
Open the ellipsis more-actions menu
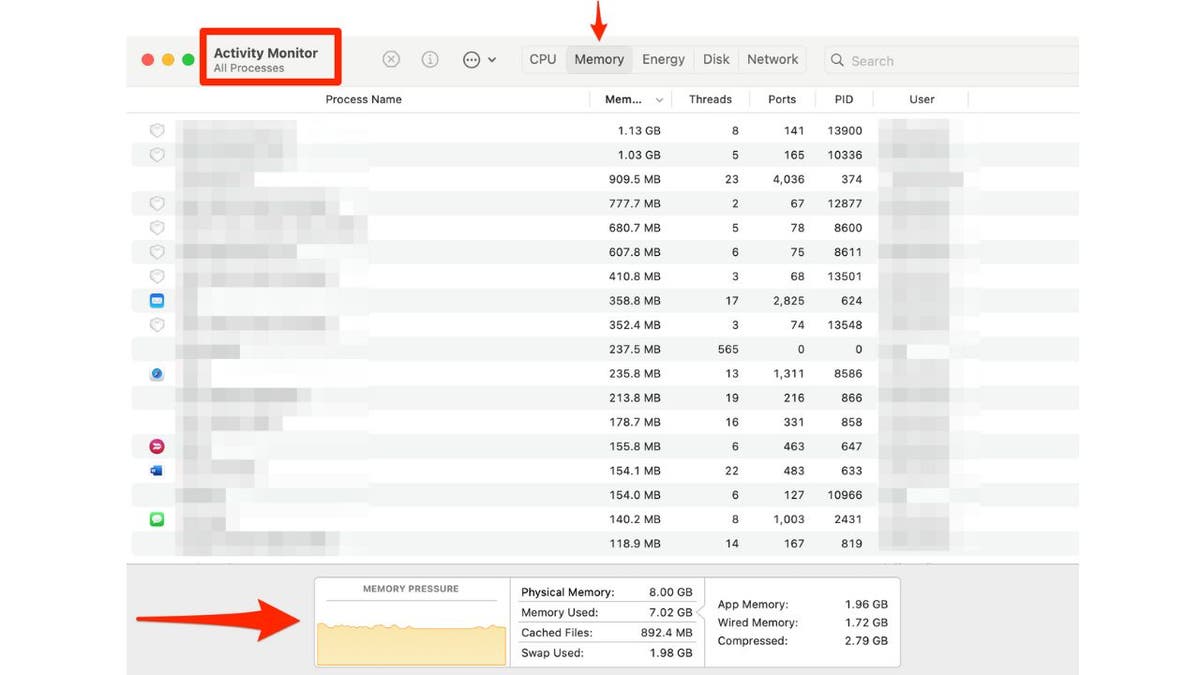point(479,60)
